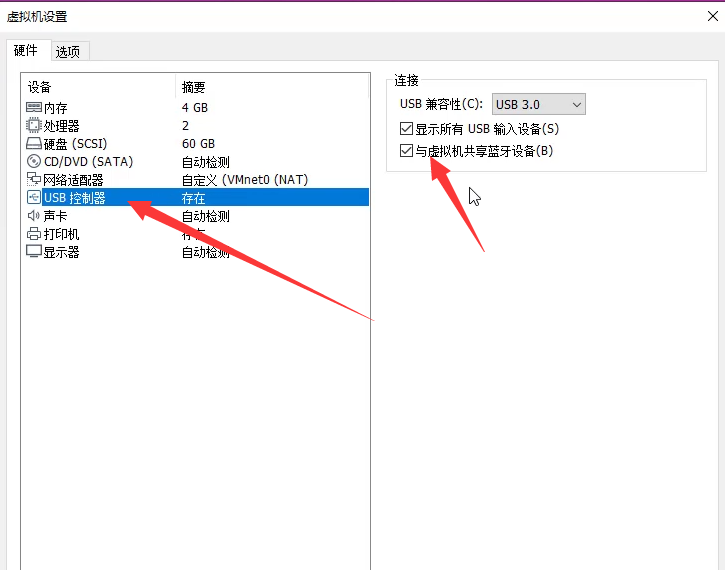Click the hard disk (SCSI) icon
725x570 pixels.
click(34, 144)
